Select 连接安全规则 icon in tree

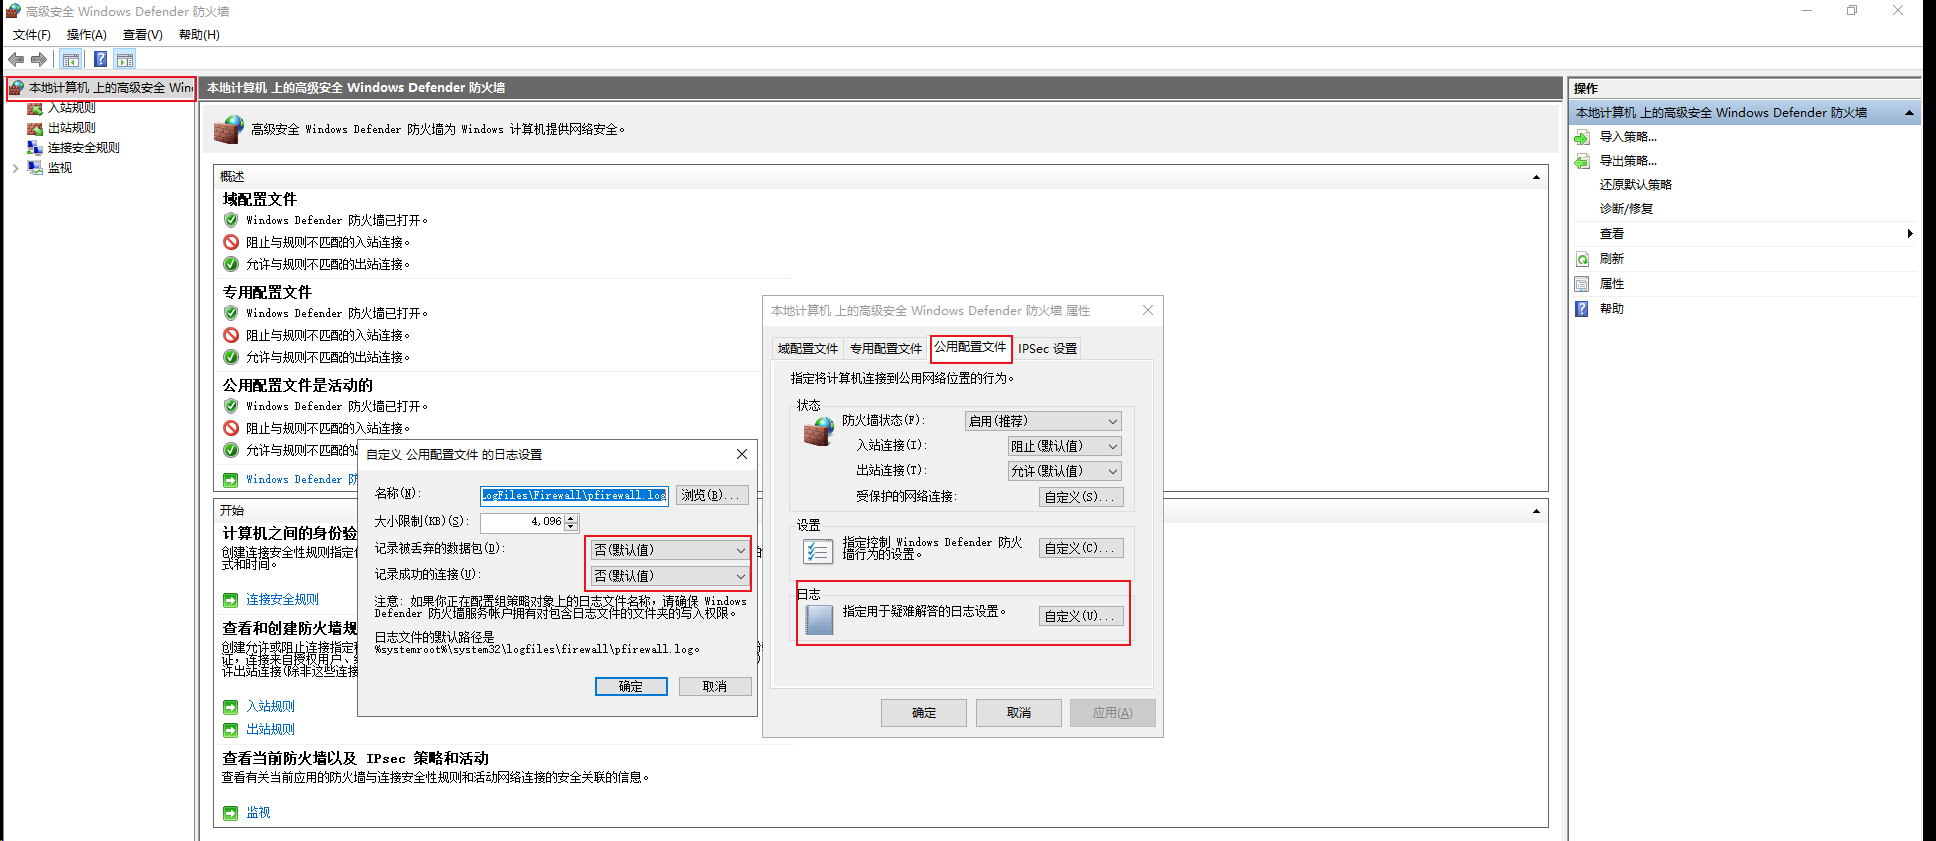pos(35,148)
